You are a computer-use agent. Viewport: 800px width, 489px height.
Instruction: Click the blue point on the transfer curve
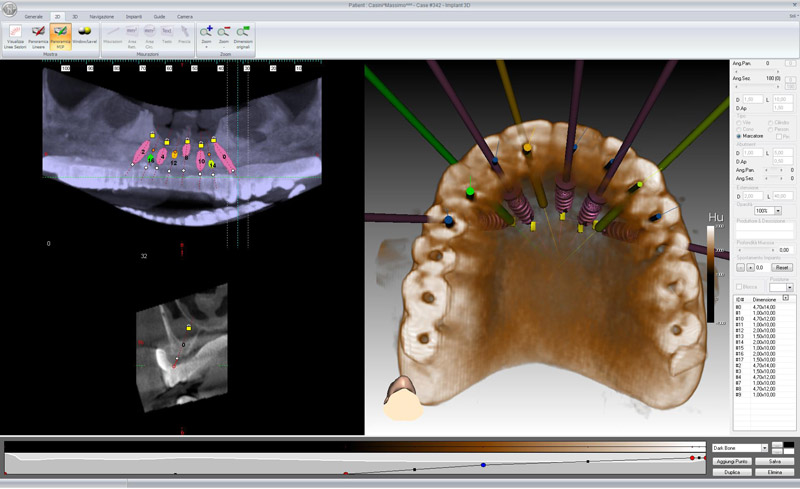point(483,465)
